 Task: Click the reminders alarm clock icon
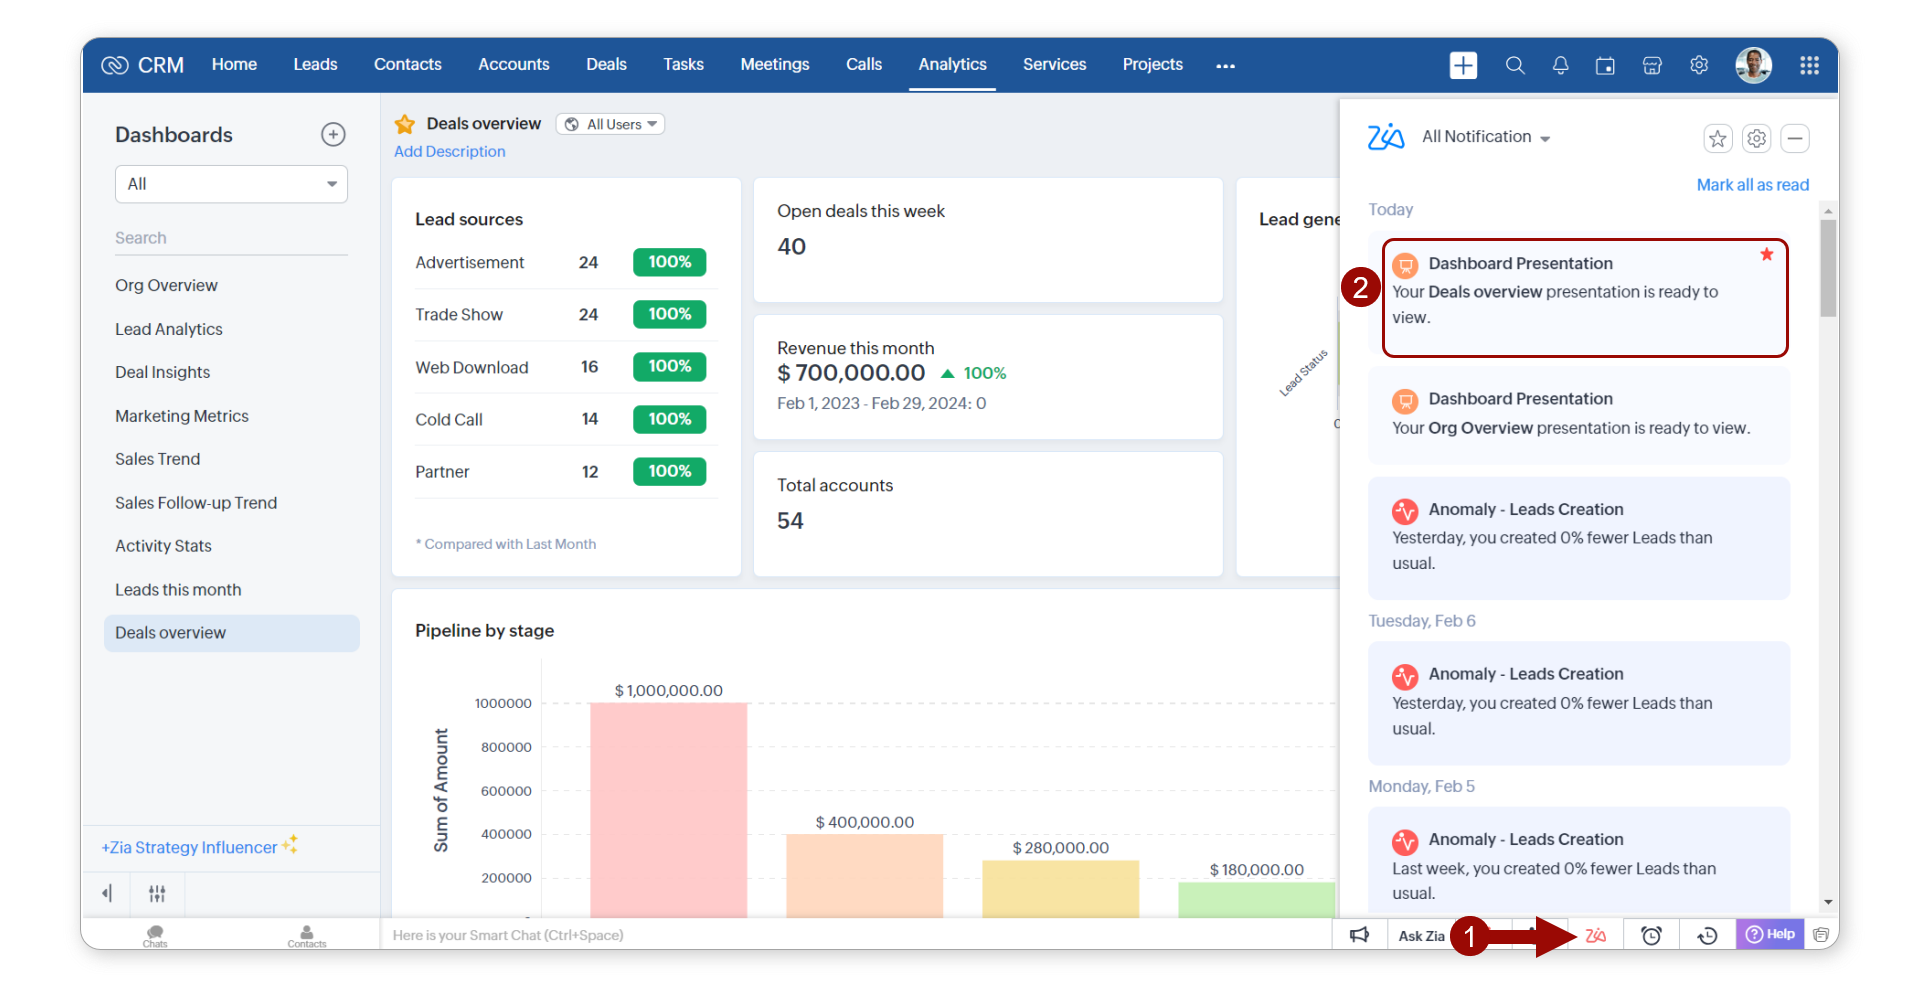point(1651,935)
